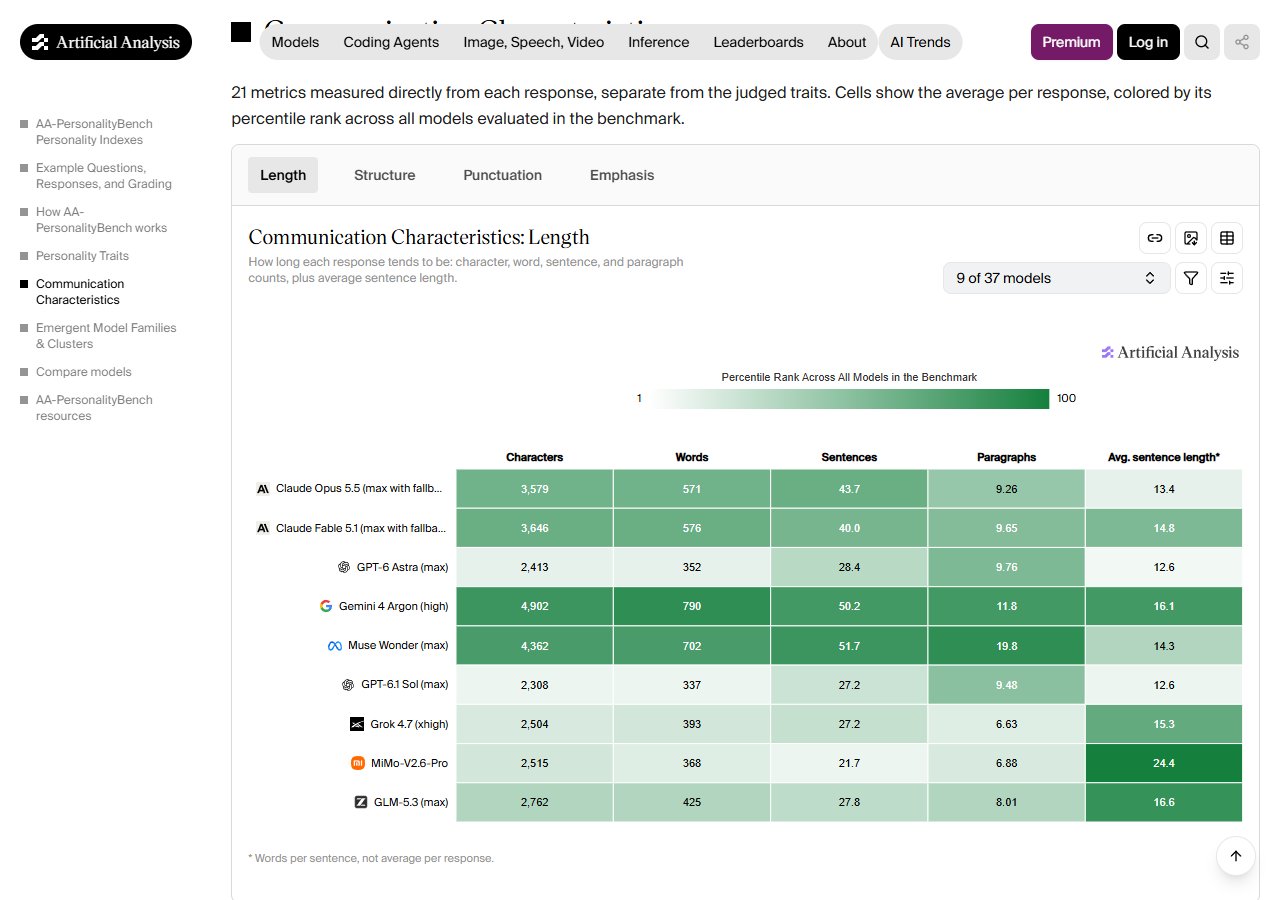Open the site search icon

[1202, 42]
